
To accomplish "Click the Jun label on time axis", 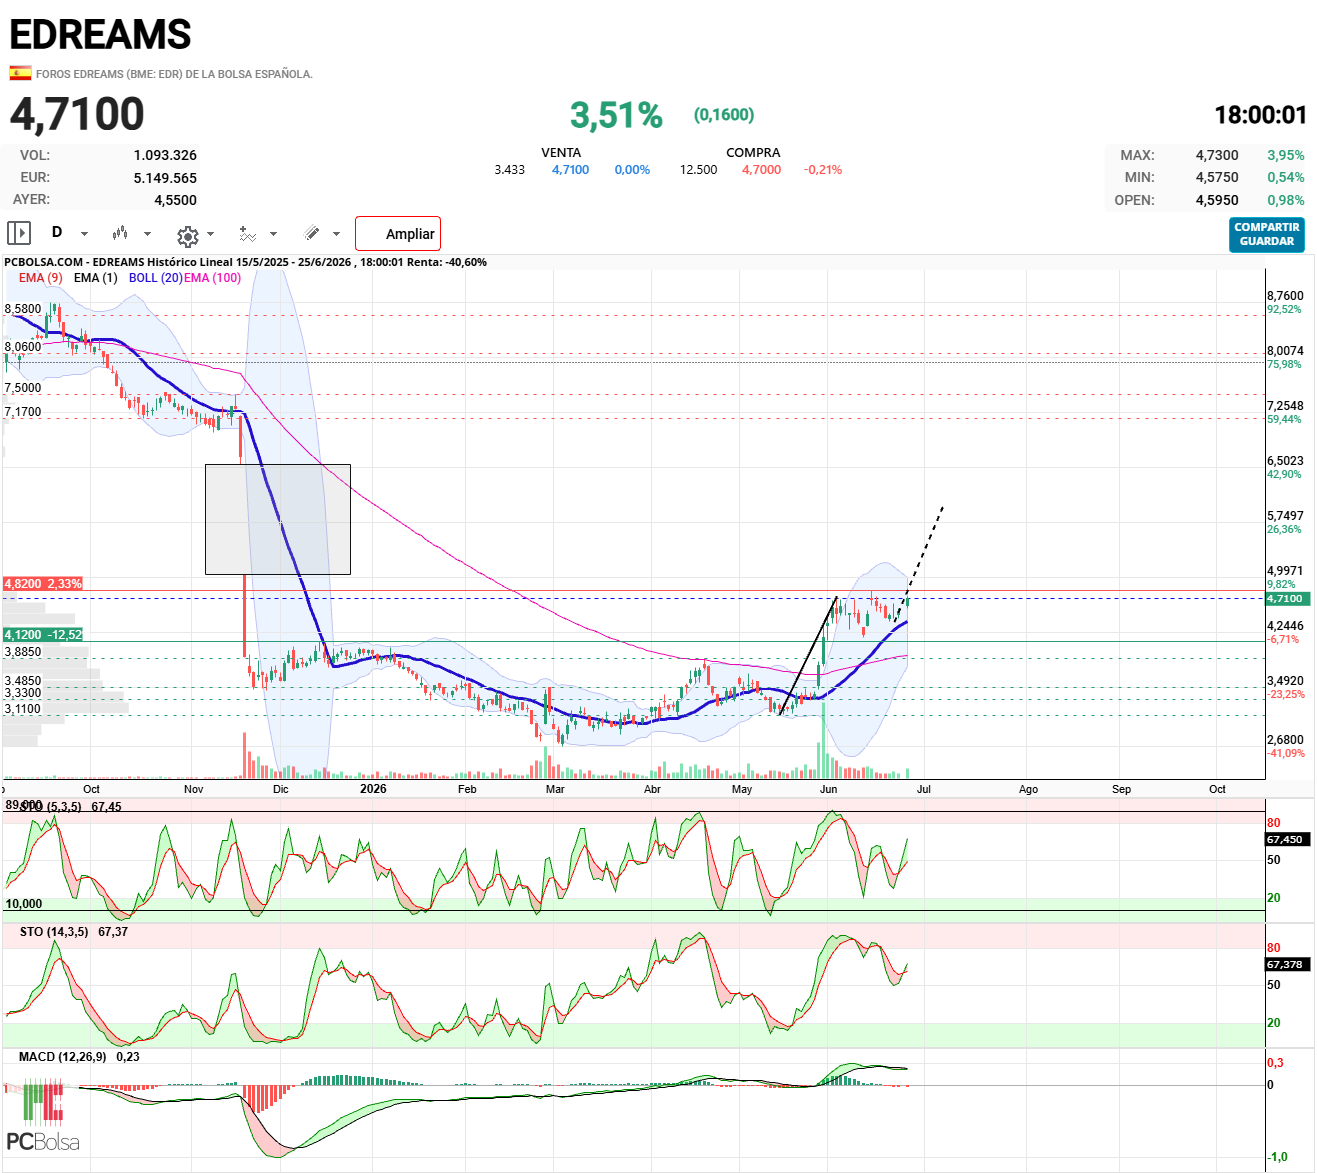I will 828,789.
